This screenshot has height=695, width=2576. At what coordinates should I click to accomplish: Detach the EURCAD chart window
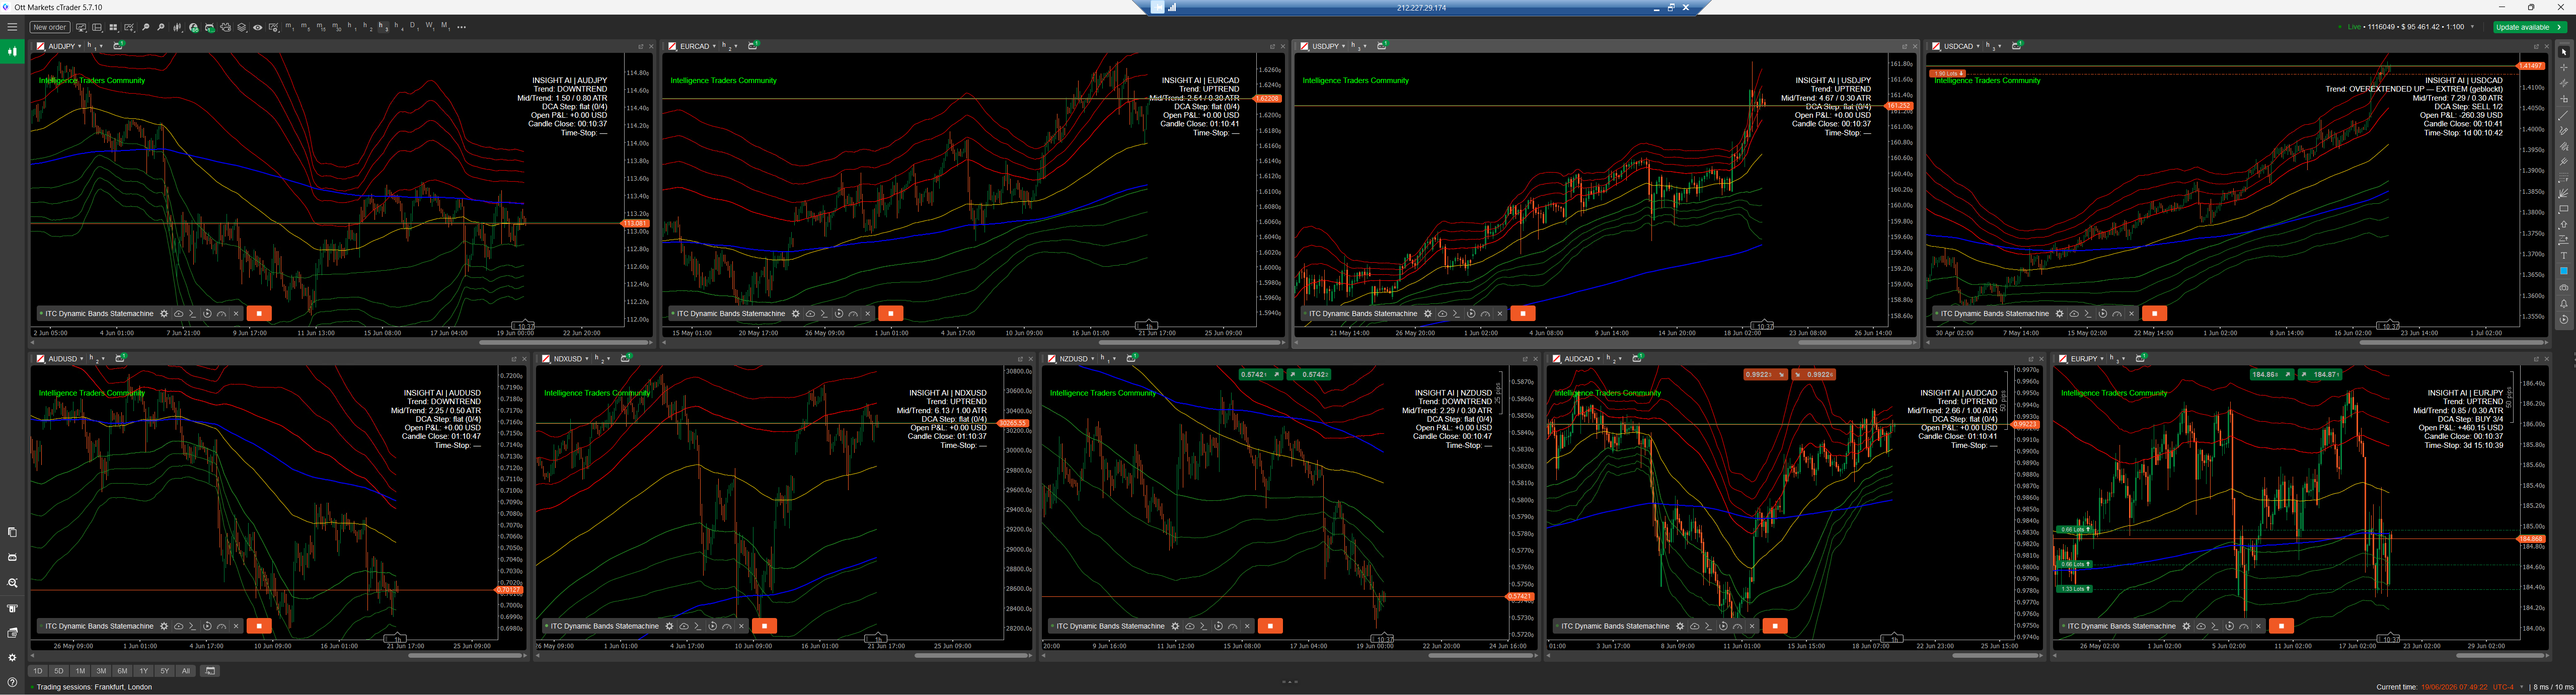[1272, 46]
